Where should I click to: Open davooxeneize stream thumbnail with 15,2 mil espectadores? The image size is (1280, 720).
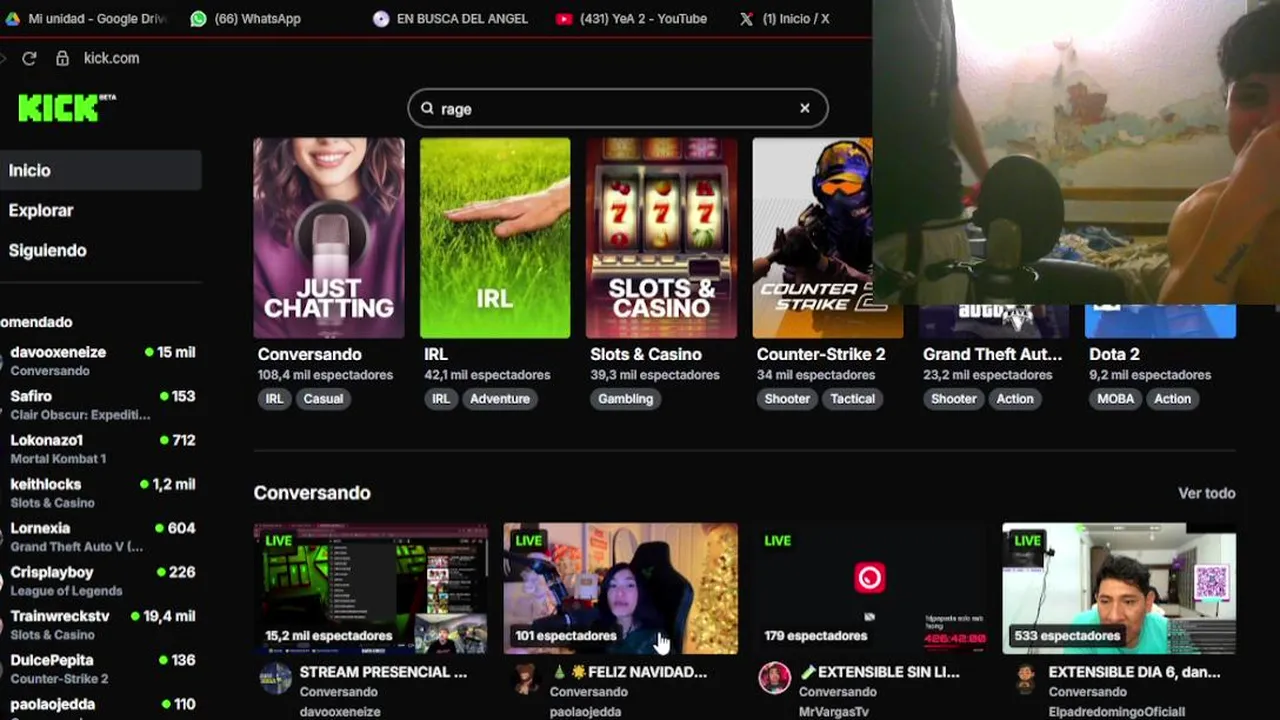tap(371, 588)
